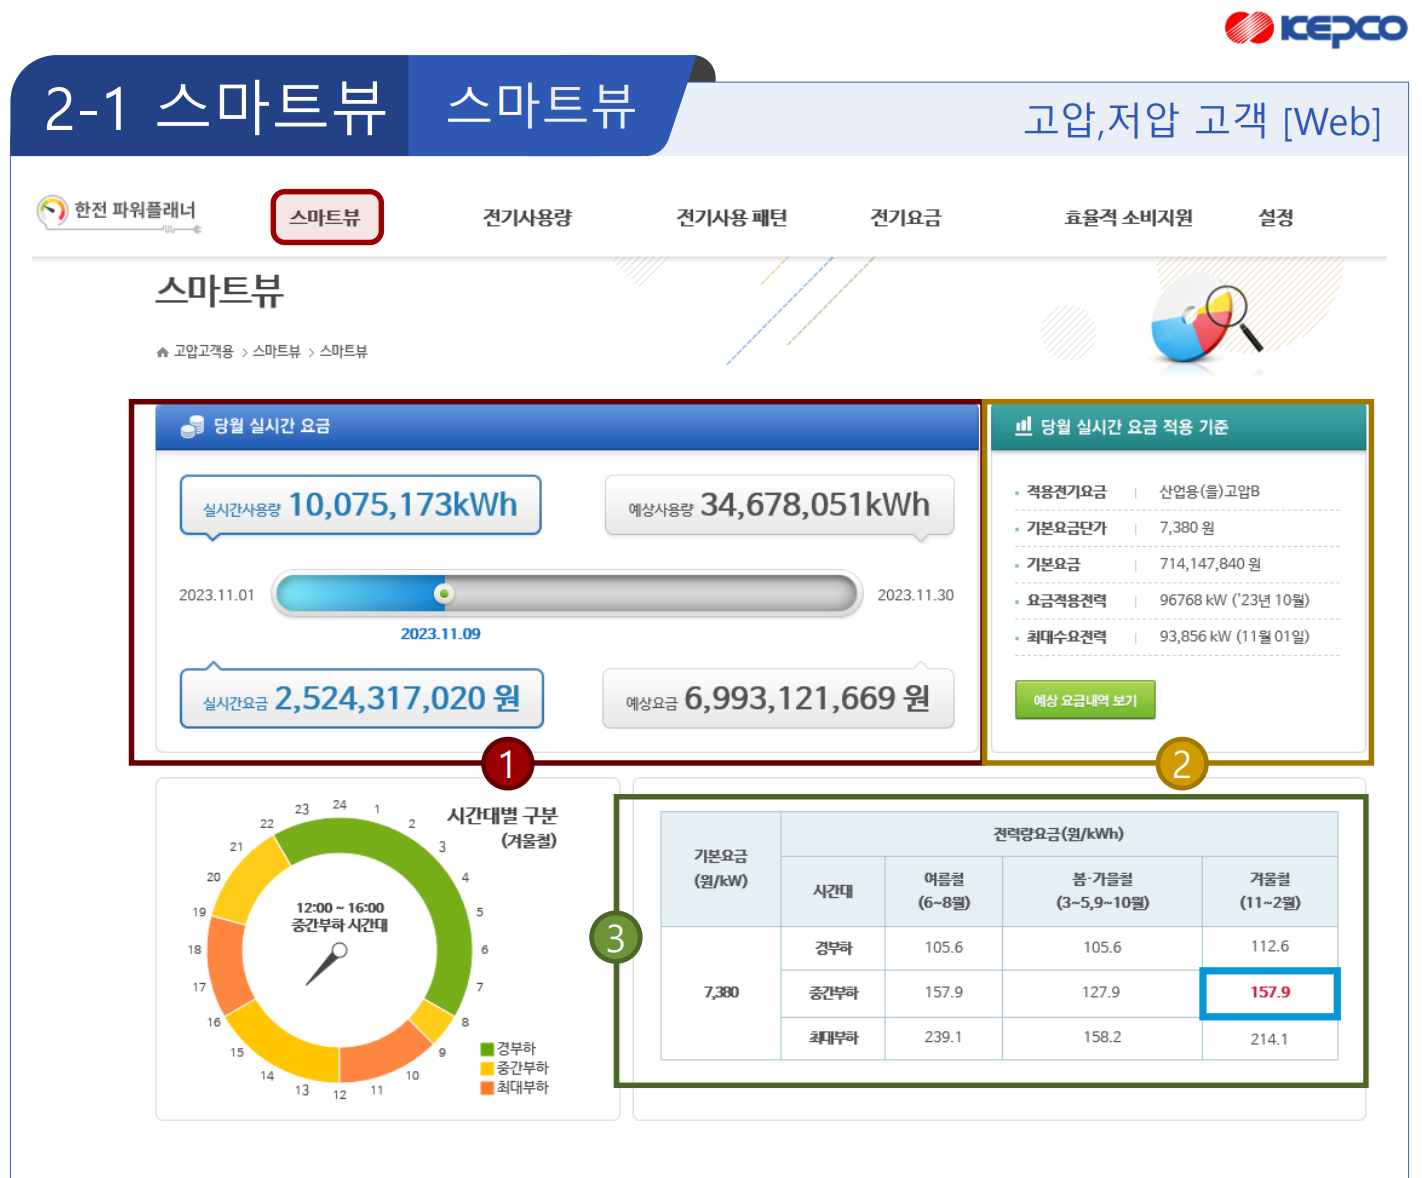Click the yellow 중간부하 legend square
This screenshot has height=1178, width=1422.
coord(489,1068)
